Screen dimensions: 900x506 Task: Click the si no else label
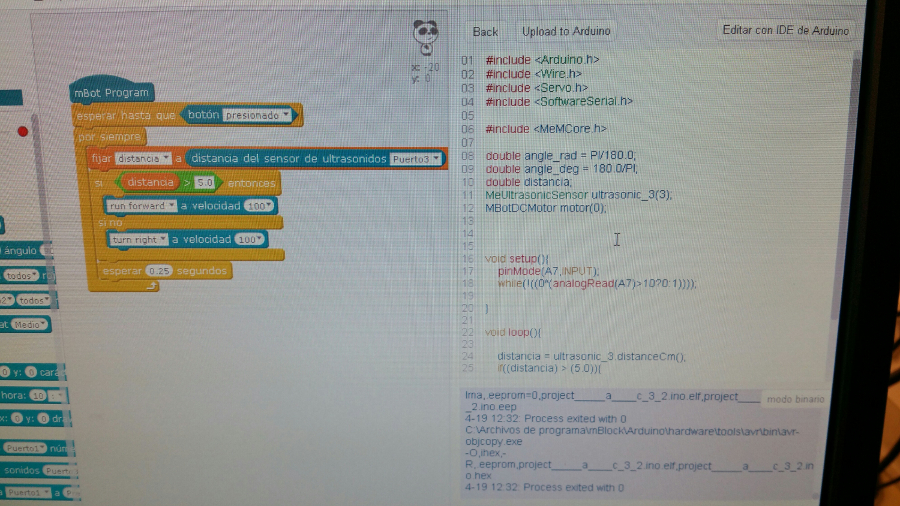point(110,223)
